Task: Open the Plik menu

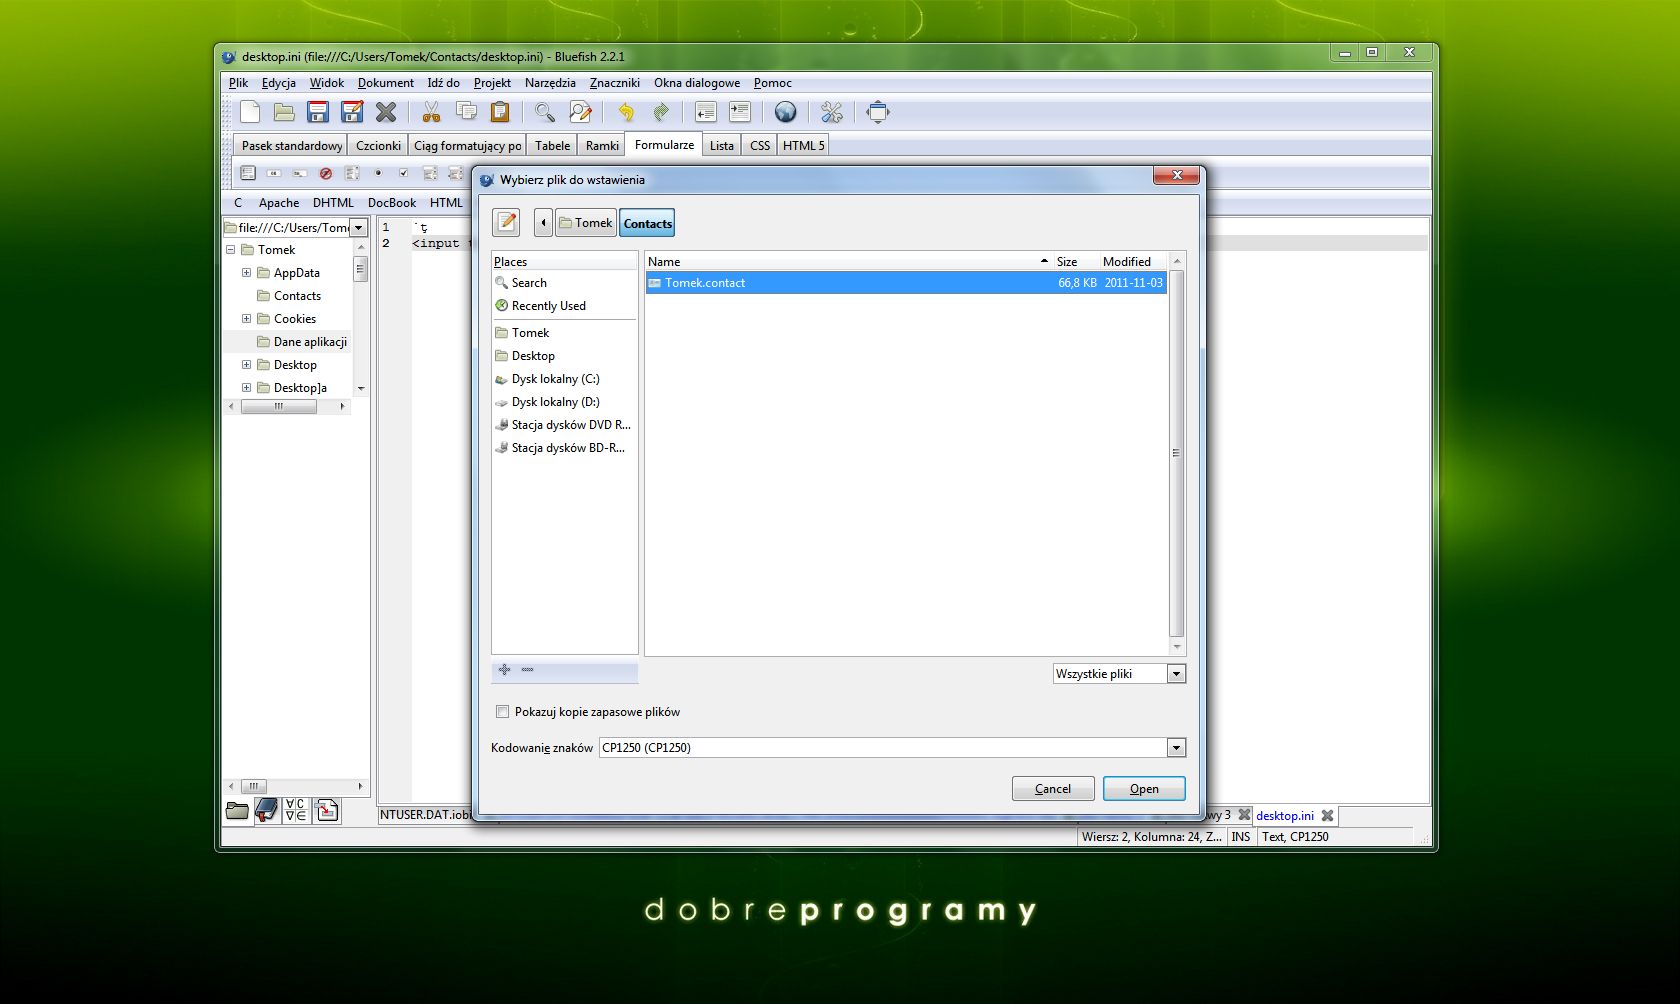Action: [238, 83]
